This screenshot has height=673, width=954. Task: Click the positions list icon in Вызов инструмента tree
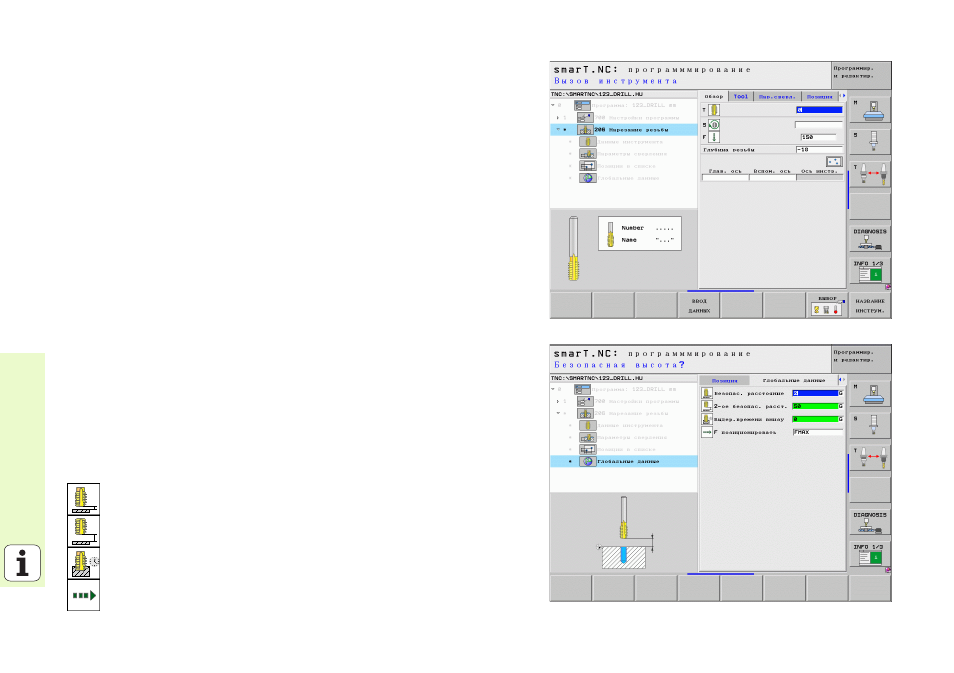click(588, 166)
